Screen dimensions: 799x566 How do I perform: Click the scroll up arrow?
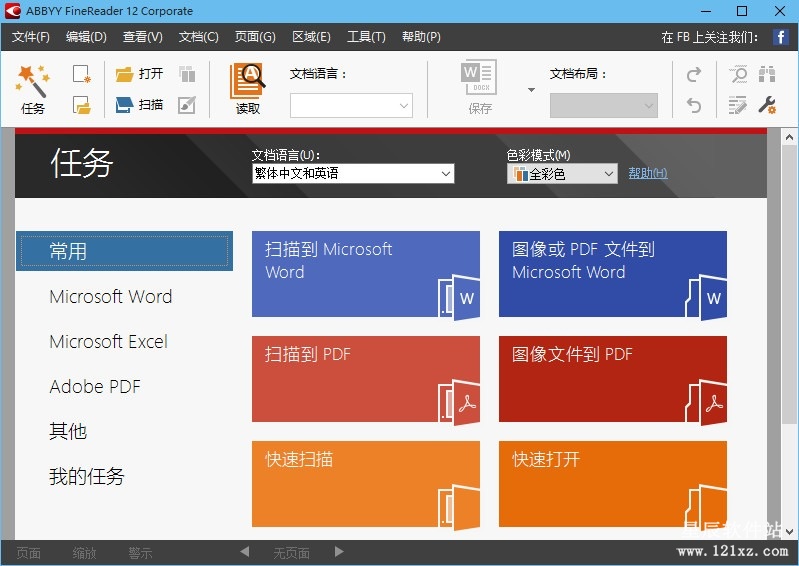(x=789, y=137)
